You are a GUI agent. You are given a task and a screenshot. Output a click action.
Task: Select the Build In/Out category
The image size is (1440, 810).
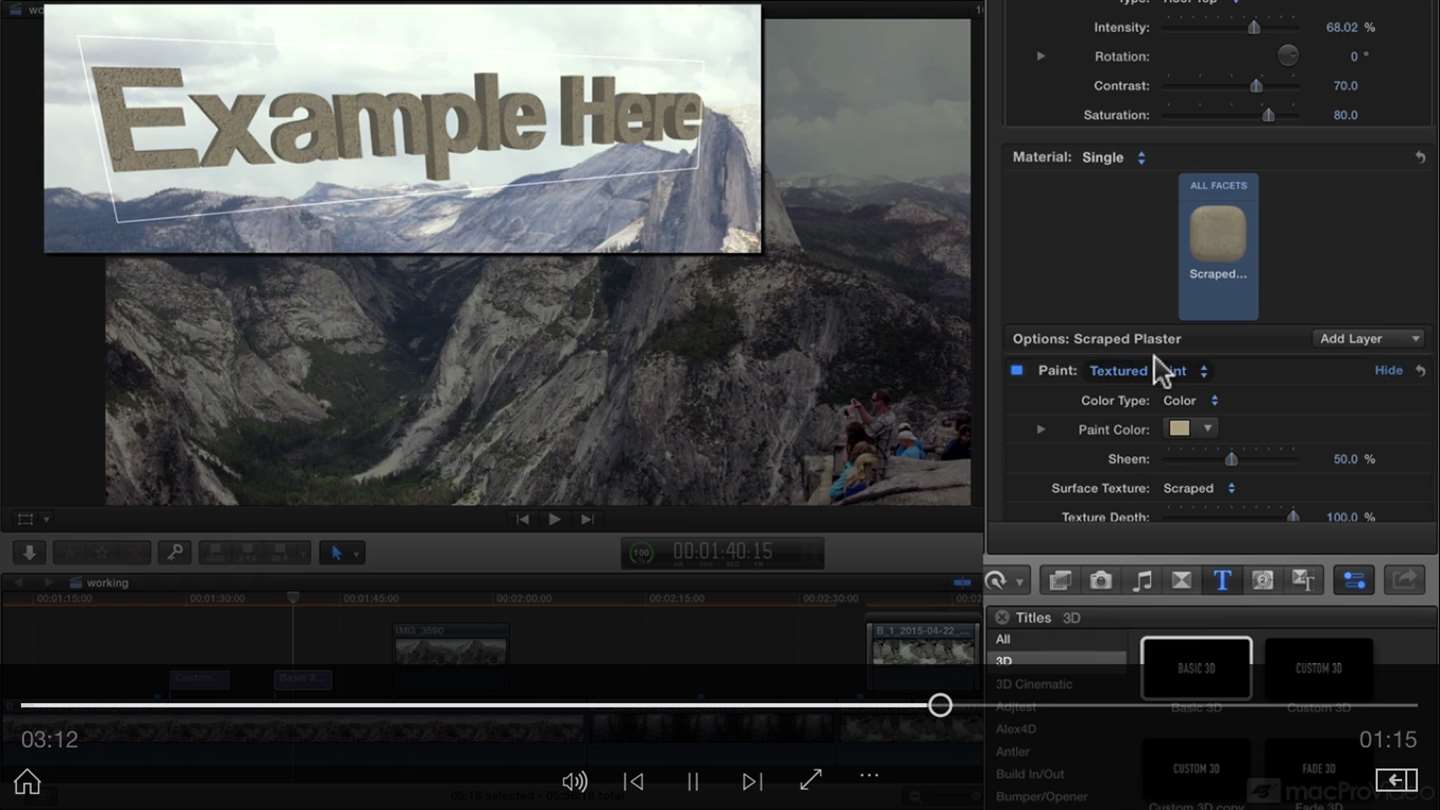1030,774
